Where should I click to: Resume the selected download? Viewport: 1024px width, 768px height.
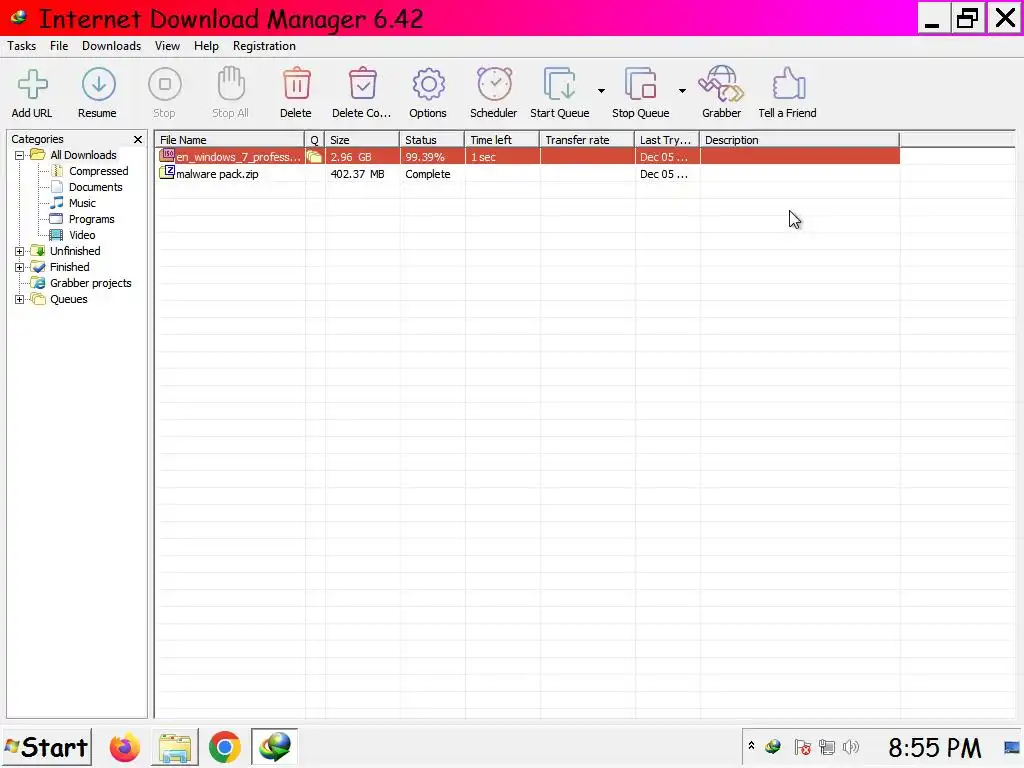98,84
